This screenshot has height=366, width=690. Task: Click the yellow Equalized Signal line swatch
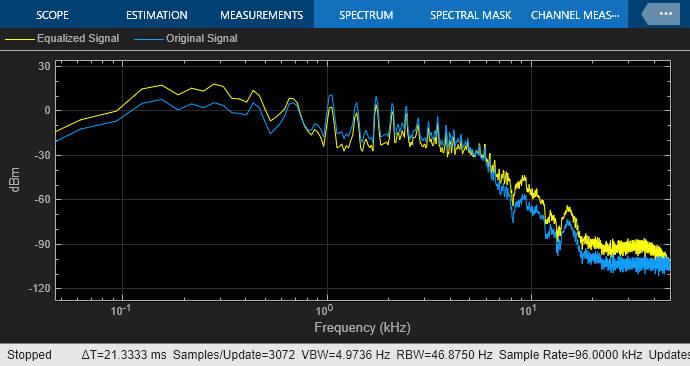19,40
